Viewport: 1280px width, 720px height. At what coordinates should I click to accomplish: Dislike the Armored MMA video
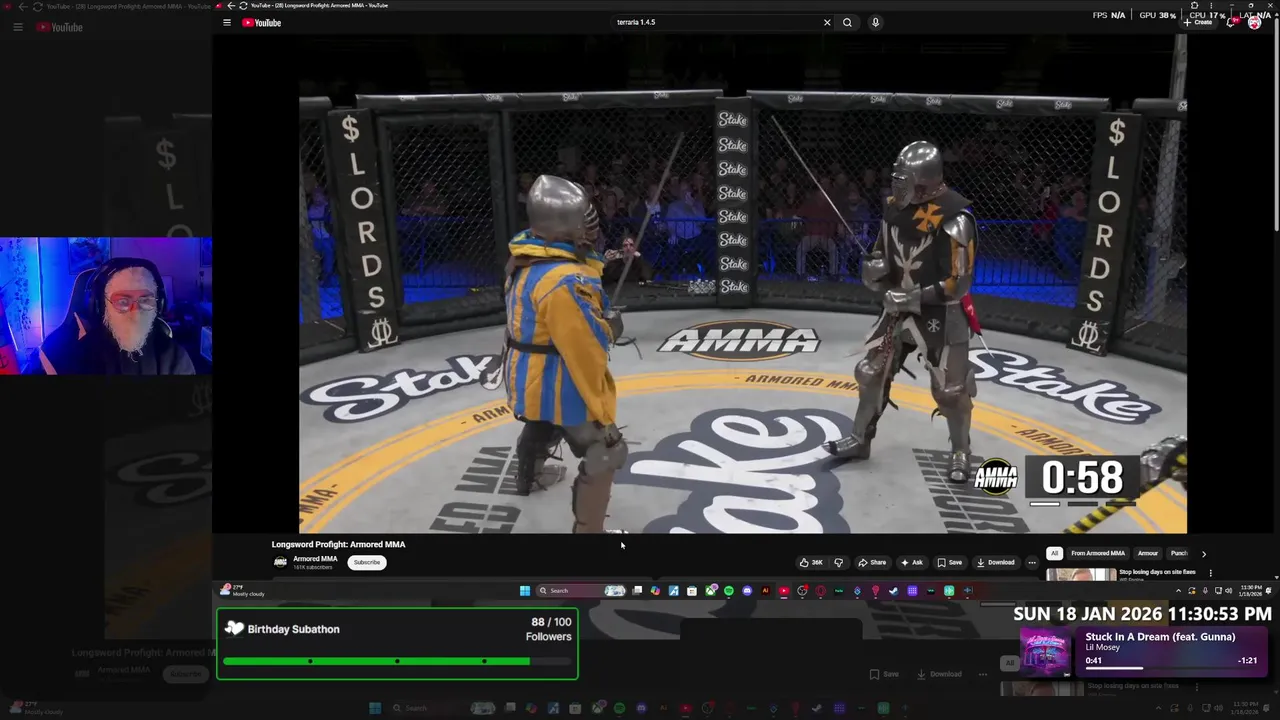coord(839,562)
